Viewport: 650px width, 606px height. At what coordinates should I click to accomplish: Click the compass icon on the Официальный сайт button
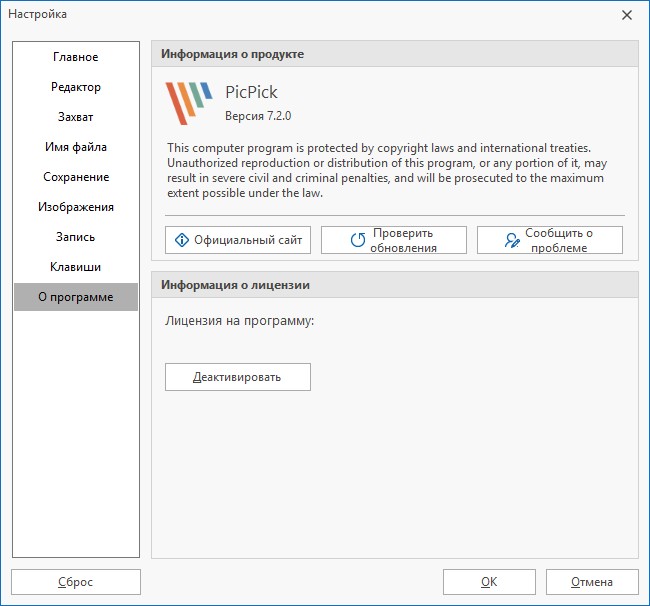coord(181,240)
